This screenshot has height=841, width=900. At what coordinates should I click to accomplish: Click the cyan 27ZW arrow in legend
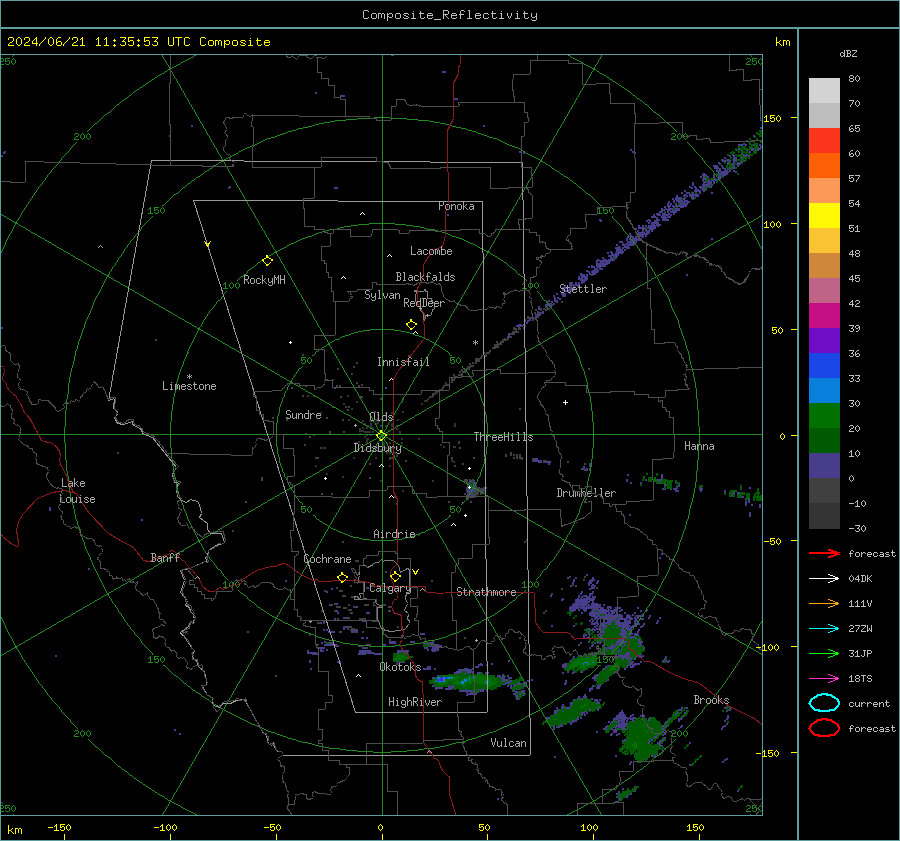point(824,629)
